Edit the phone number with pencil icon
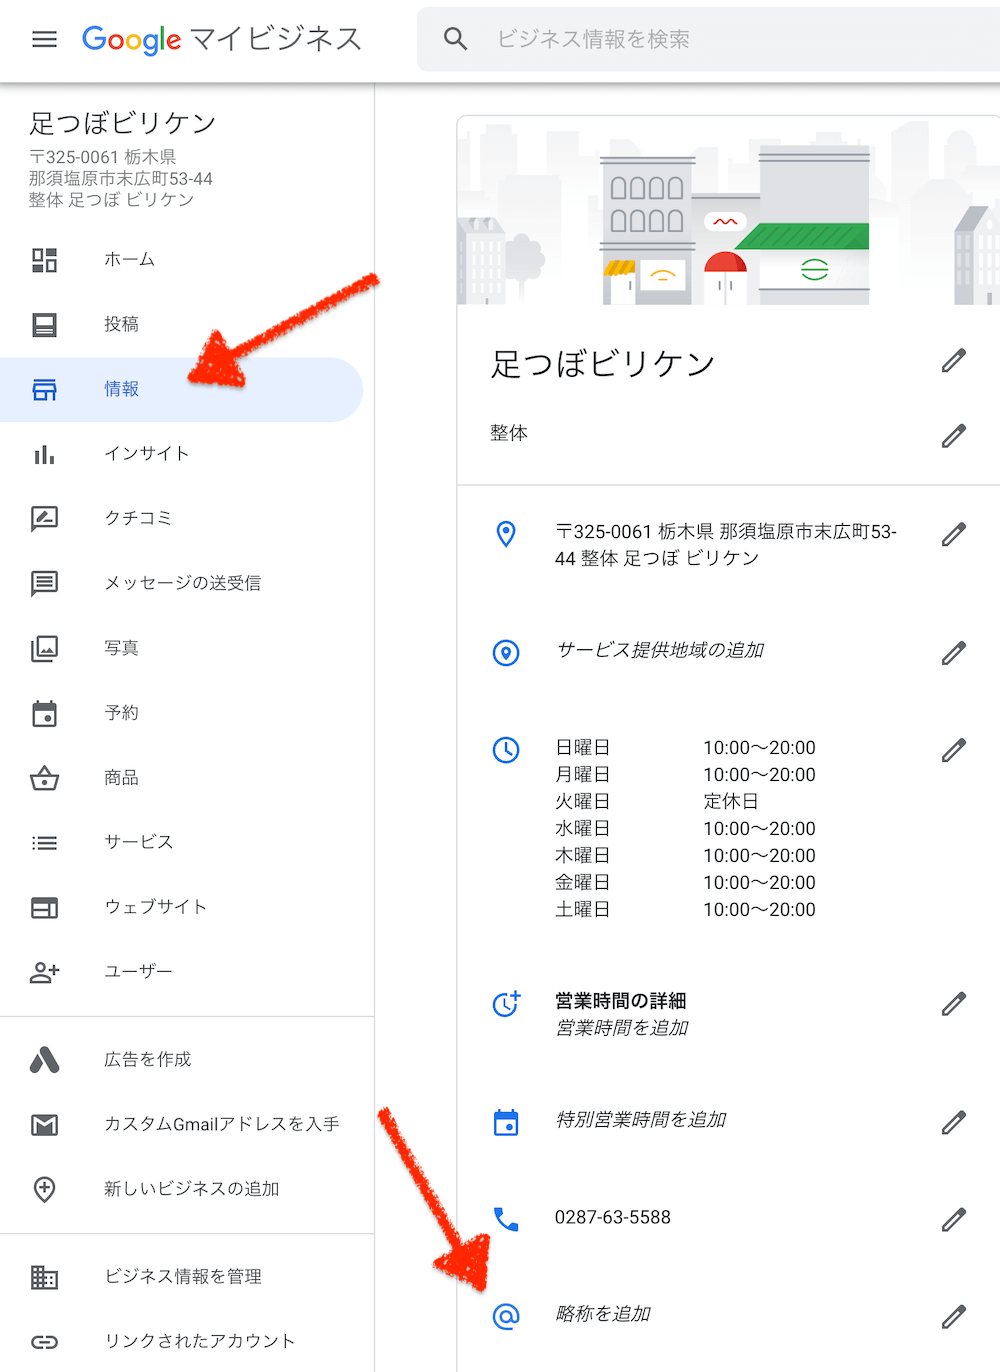 coord(954,1219)
